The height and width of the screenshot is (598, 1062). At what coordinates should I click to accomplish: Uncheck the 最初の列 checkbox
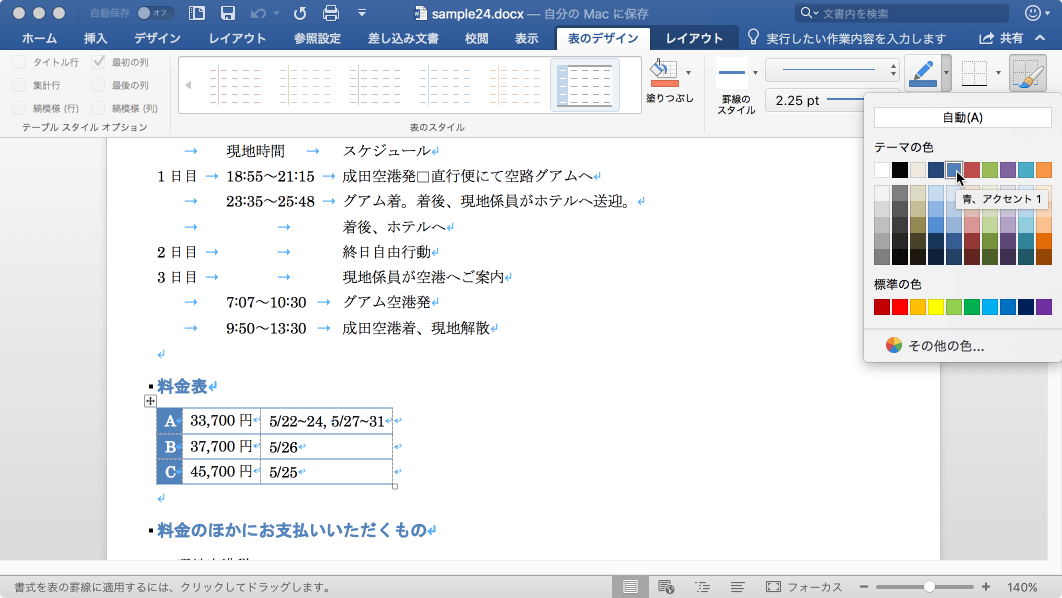pos(98,62)
